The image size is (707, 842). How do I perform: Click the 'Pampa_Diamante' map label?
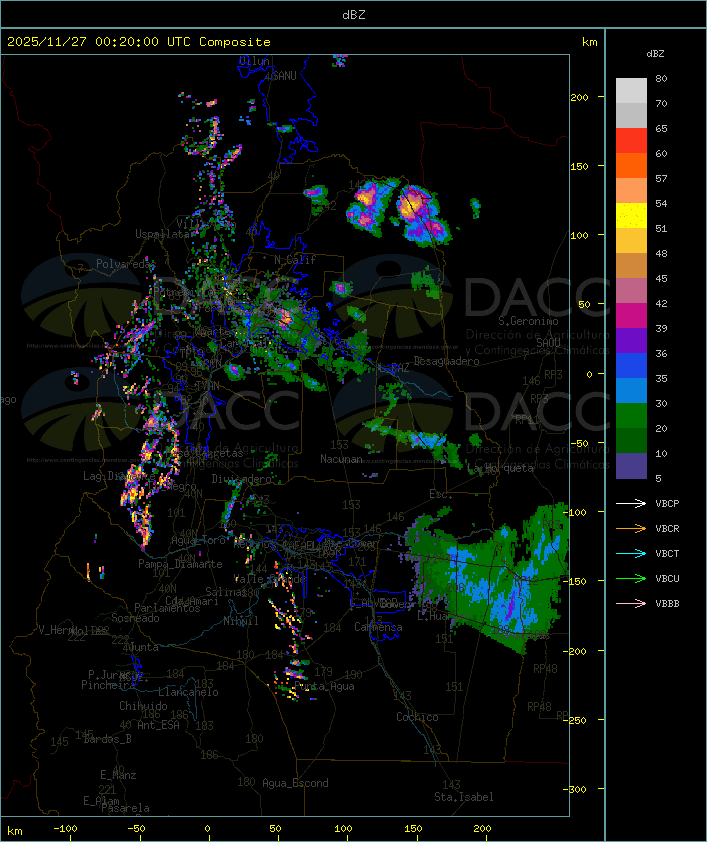click(180, 564)
